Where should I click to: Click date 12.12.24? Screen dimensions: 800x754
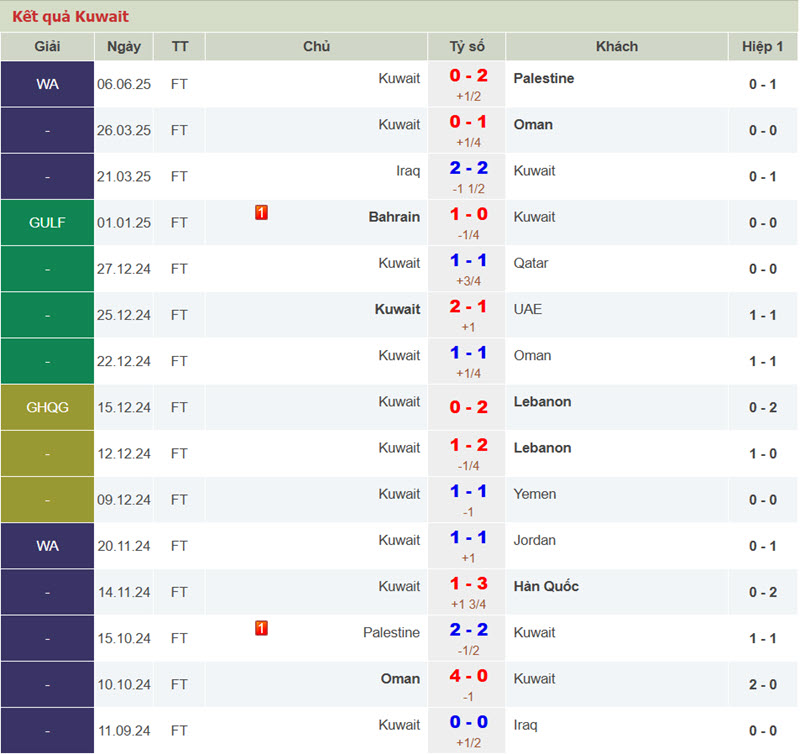pos(124,454)
